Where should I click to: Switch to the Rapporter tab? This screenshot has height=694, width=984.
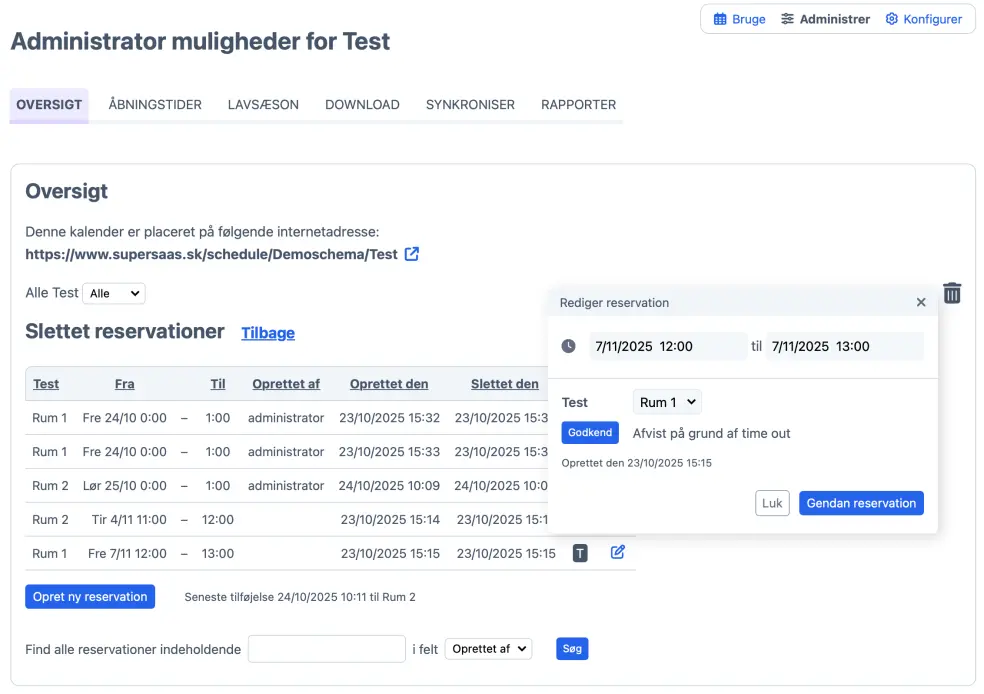coord(578,104)
